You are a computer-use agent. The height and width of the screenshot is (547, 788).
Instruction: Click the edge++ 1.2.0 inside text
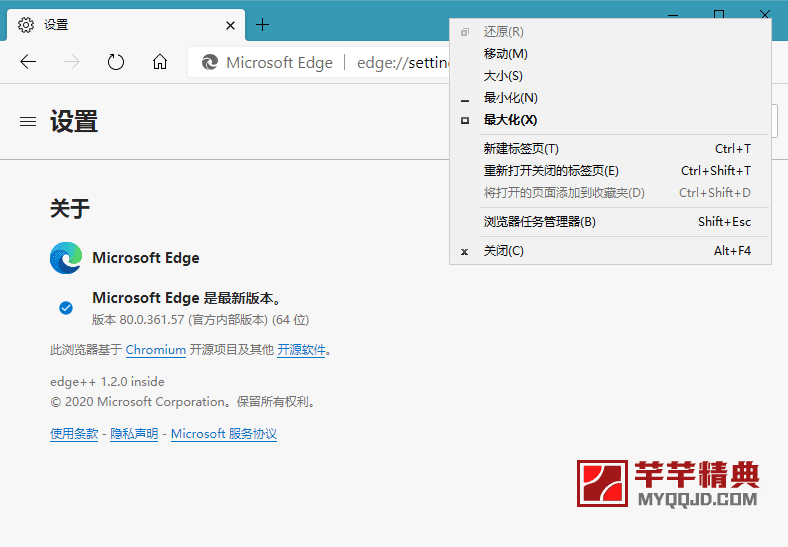[108, 382]
